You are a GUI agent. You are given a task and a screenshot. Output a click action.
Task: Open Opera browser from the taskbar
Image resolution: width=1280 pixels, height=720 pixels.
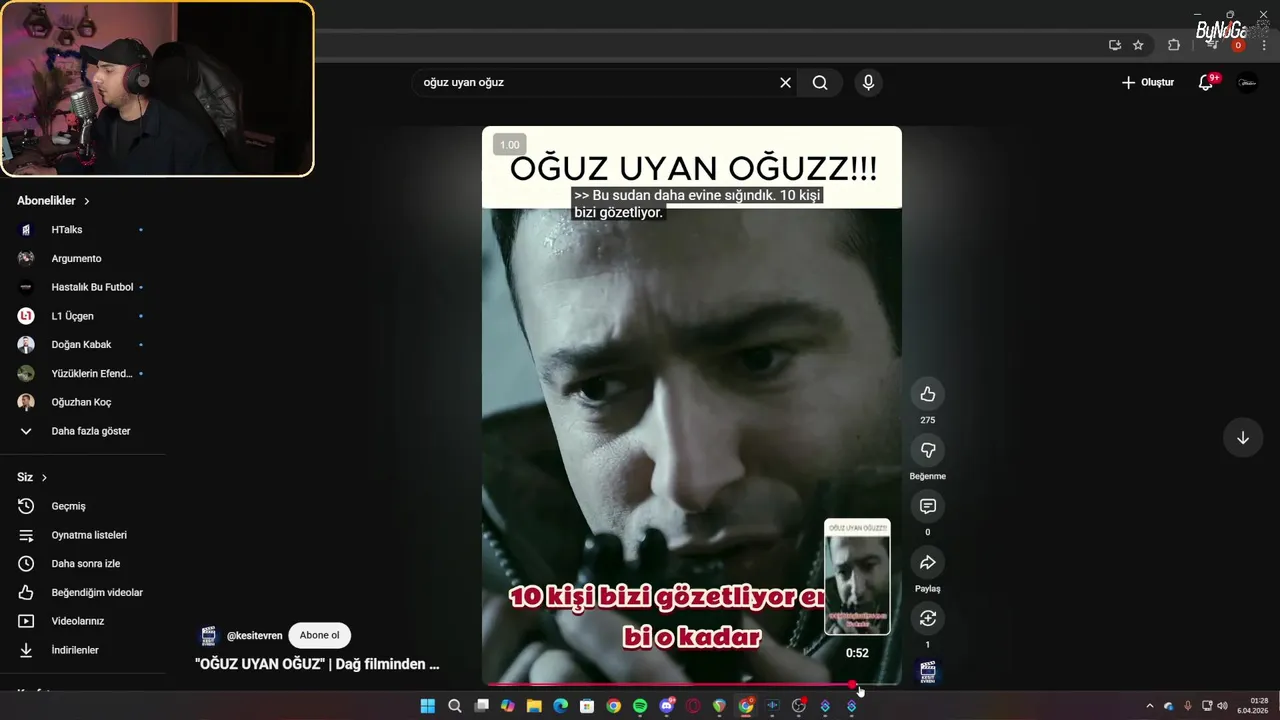click(x=693, y=706)
